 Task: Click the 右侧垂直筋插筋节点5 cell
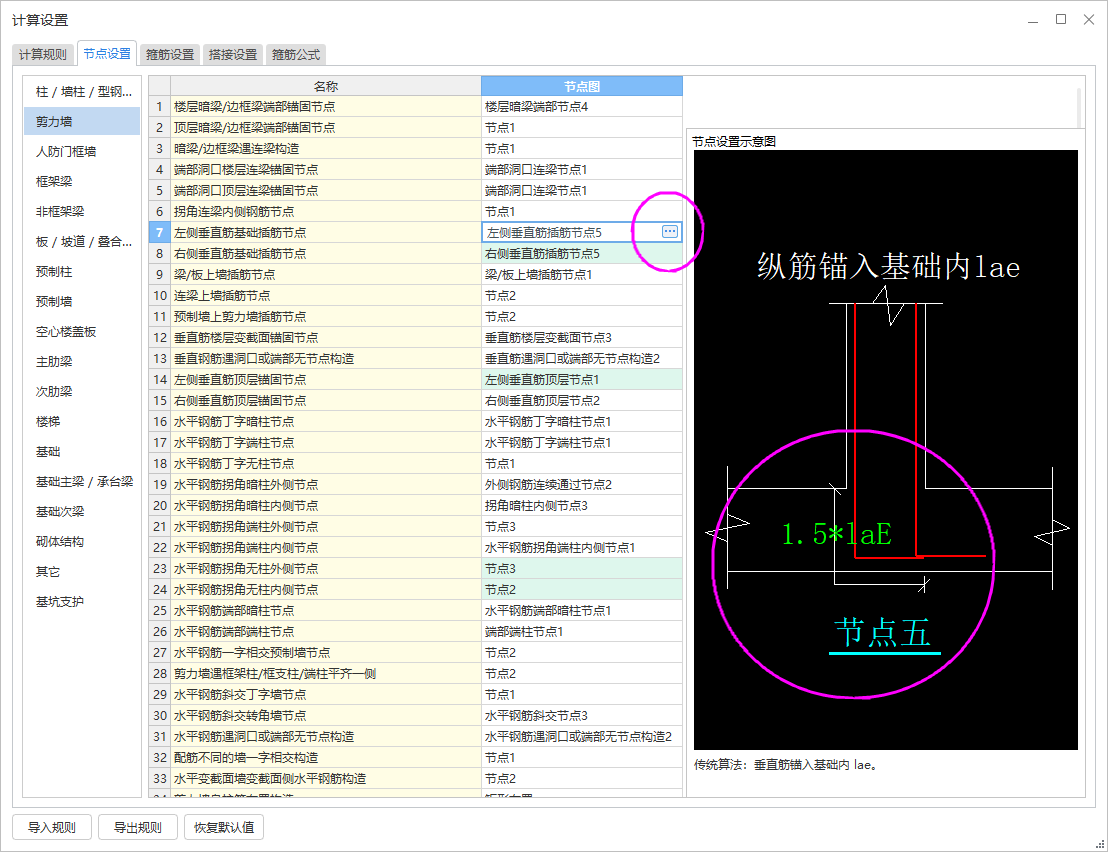(x=582, y=254)
